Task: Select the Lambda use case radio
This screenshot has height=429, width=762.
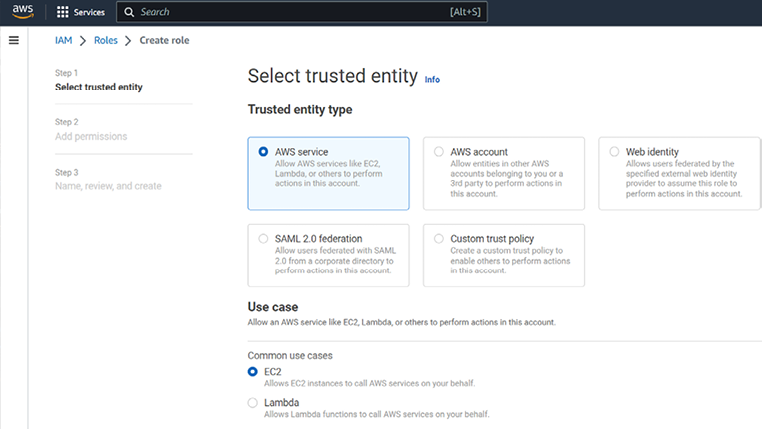Action: [252, 403]
